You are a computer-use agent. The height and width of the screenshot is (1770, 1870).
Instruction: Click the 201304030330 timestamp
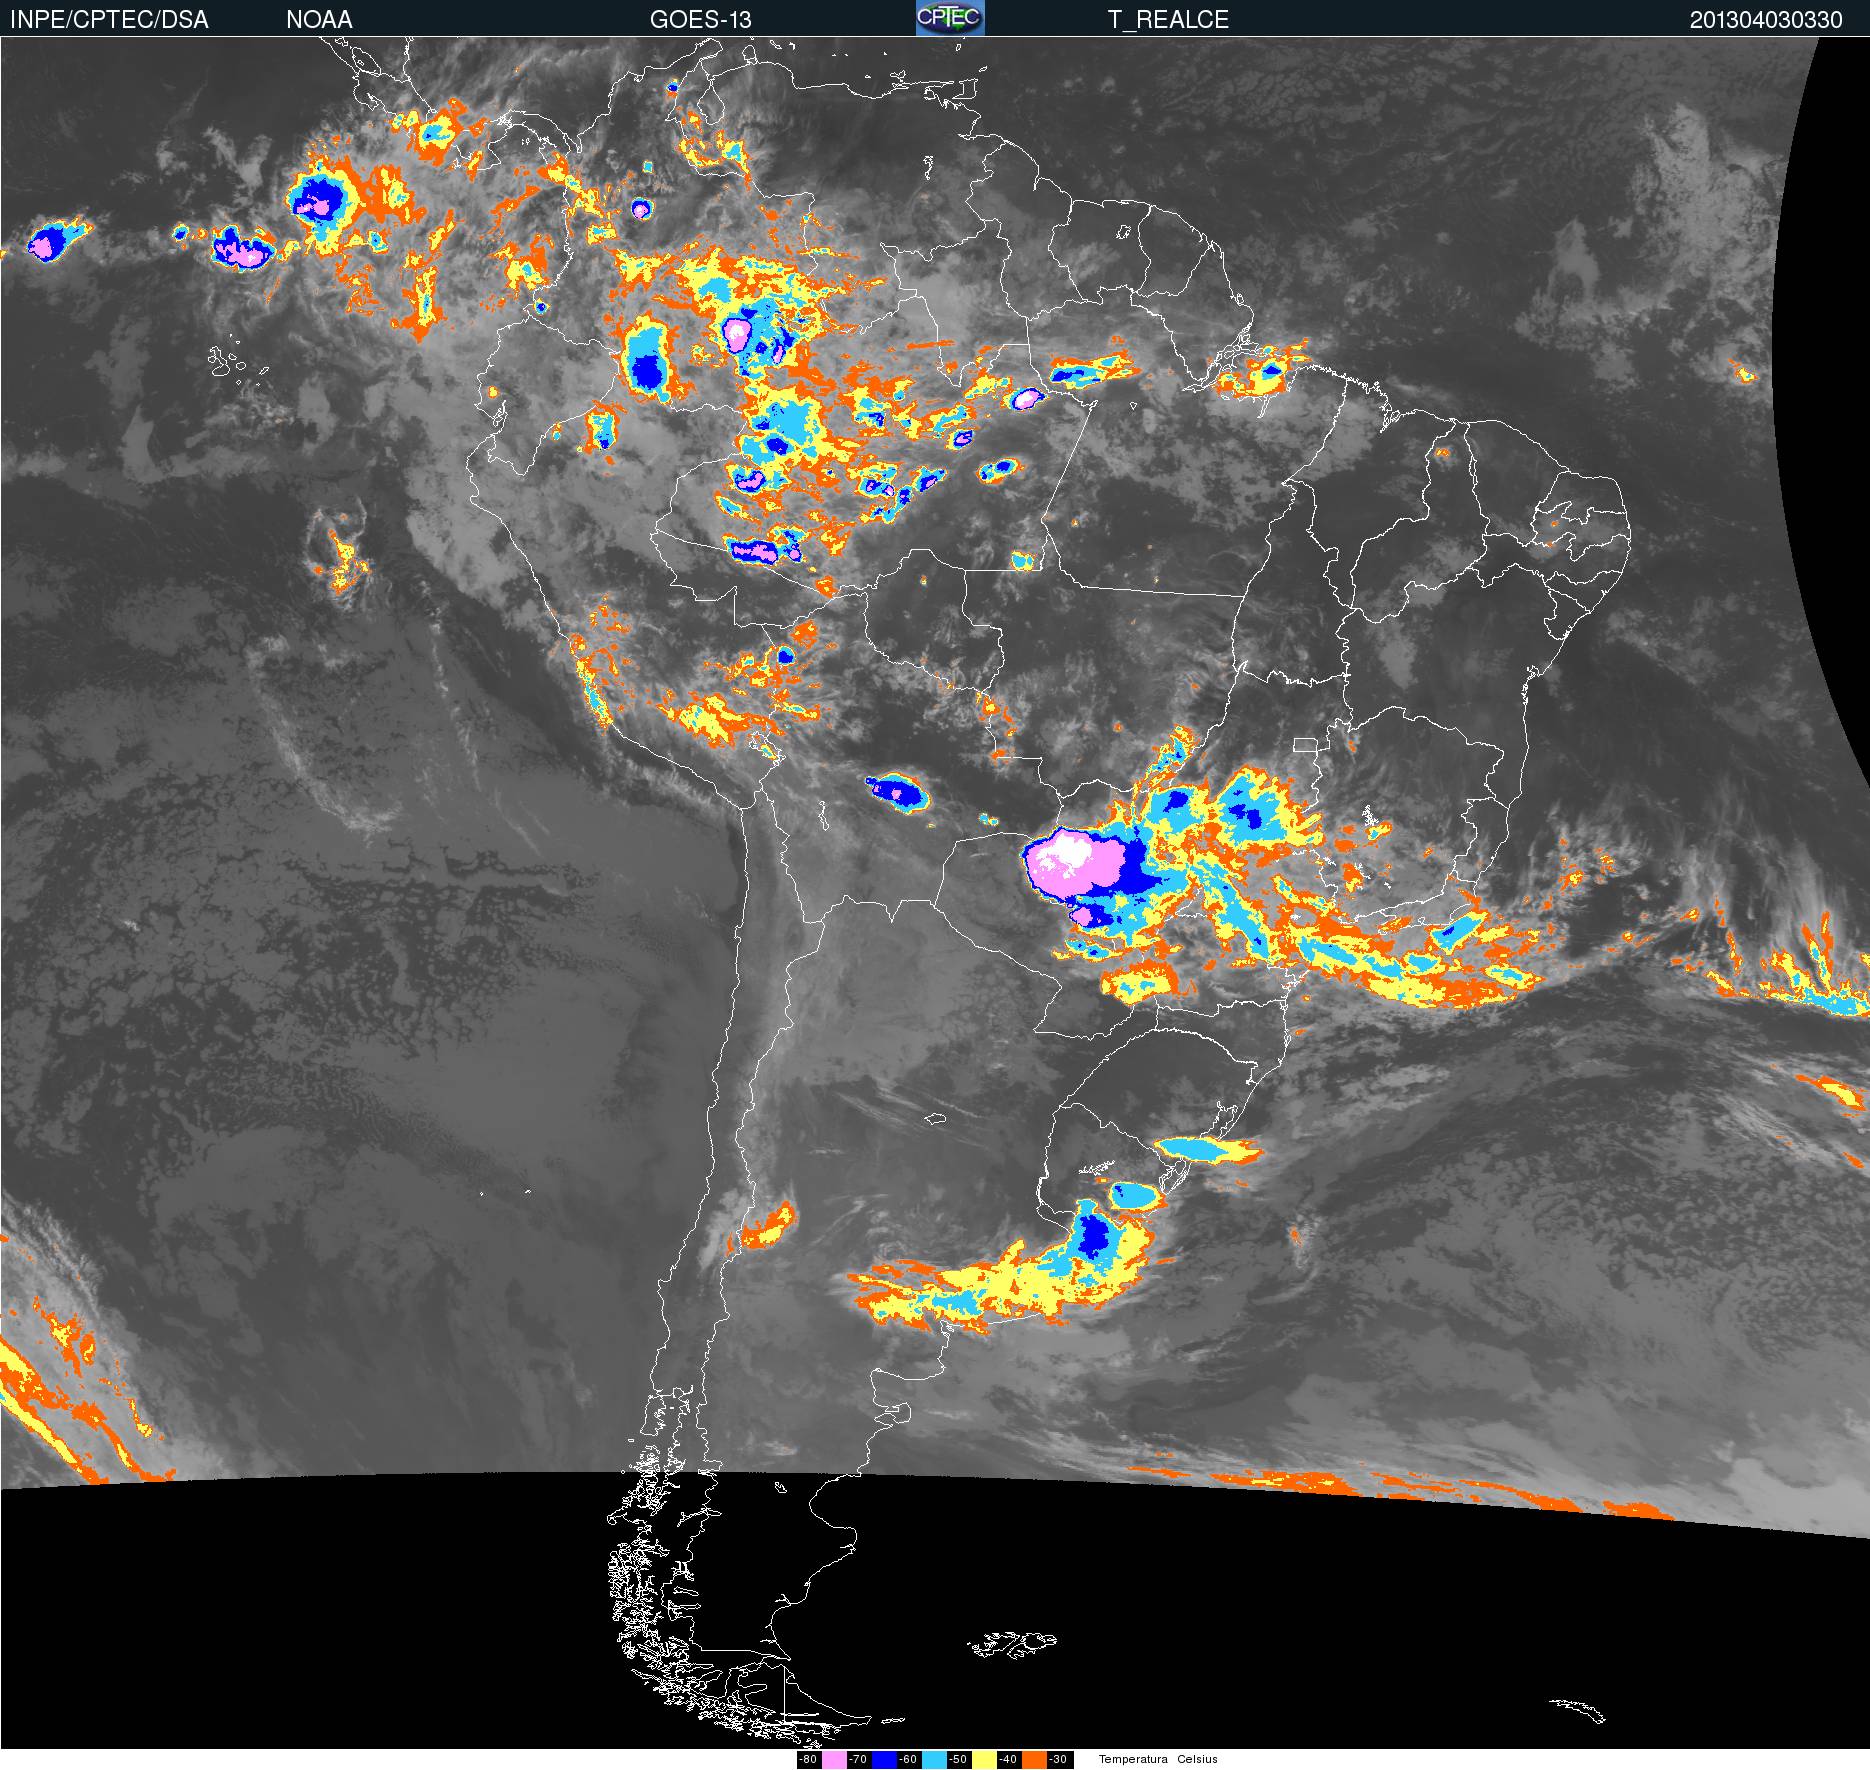click(x=1766, y=20)
